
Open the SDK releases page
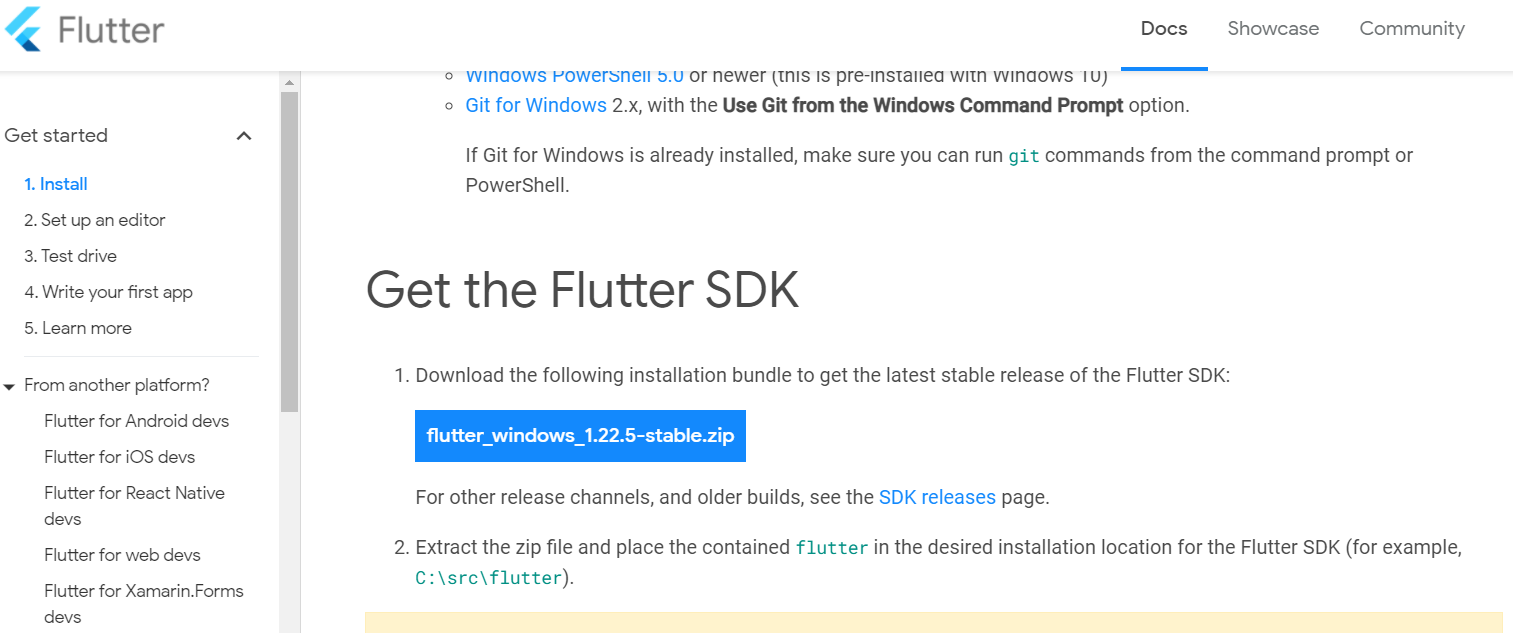[937, 497]
